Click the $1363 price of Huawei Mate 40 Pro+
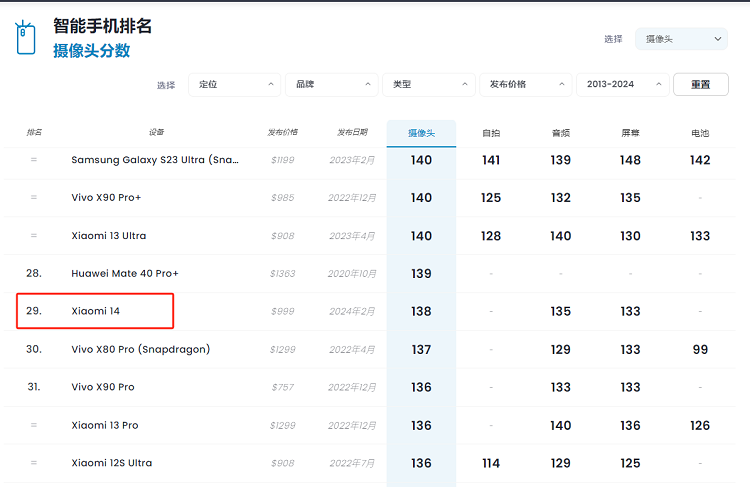The image size is (750, 487). coord(283,274)
